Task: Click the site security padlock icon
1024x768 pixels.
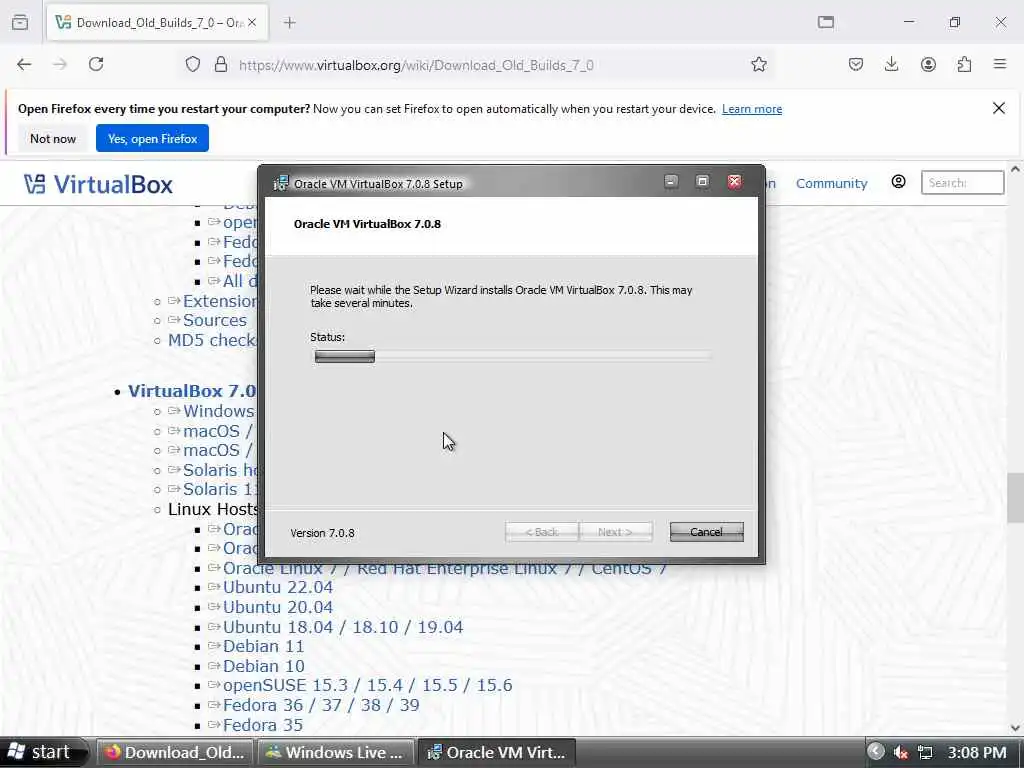Action: click(221, 64)
